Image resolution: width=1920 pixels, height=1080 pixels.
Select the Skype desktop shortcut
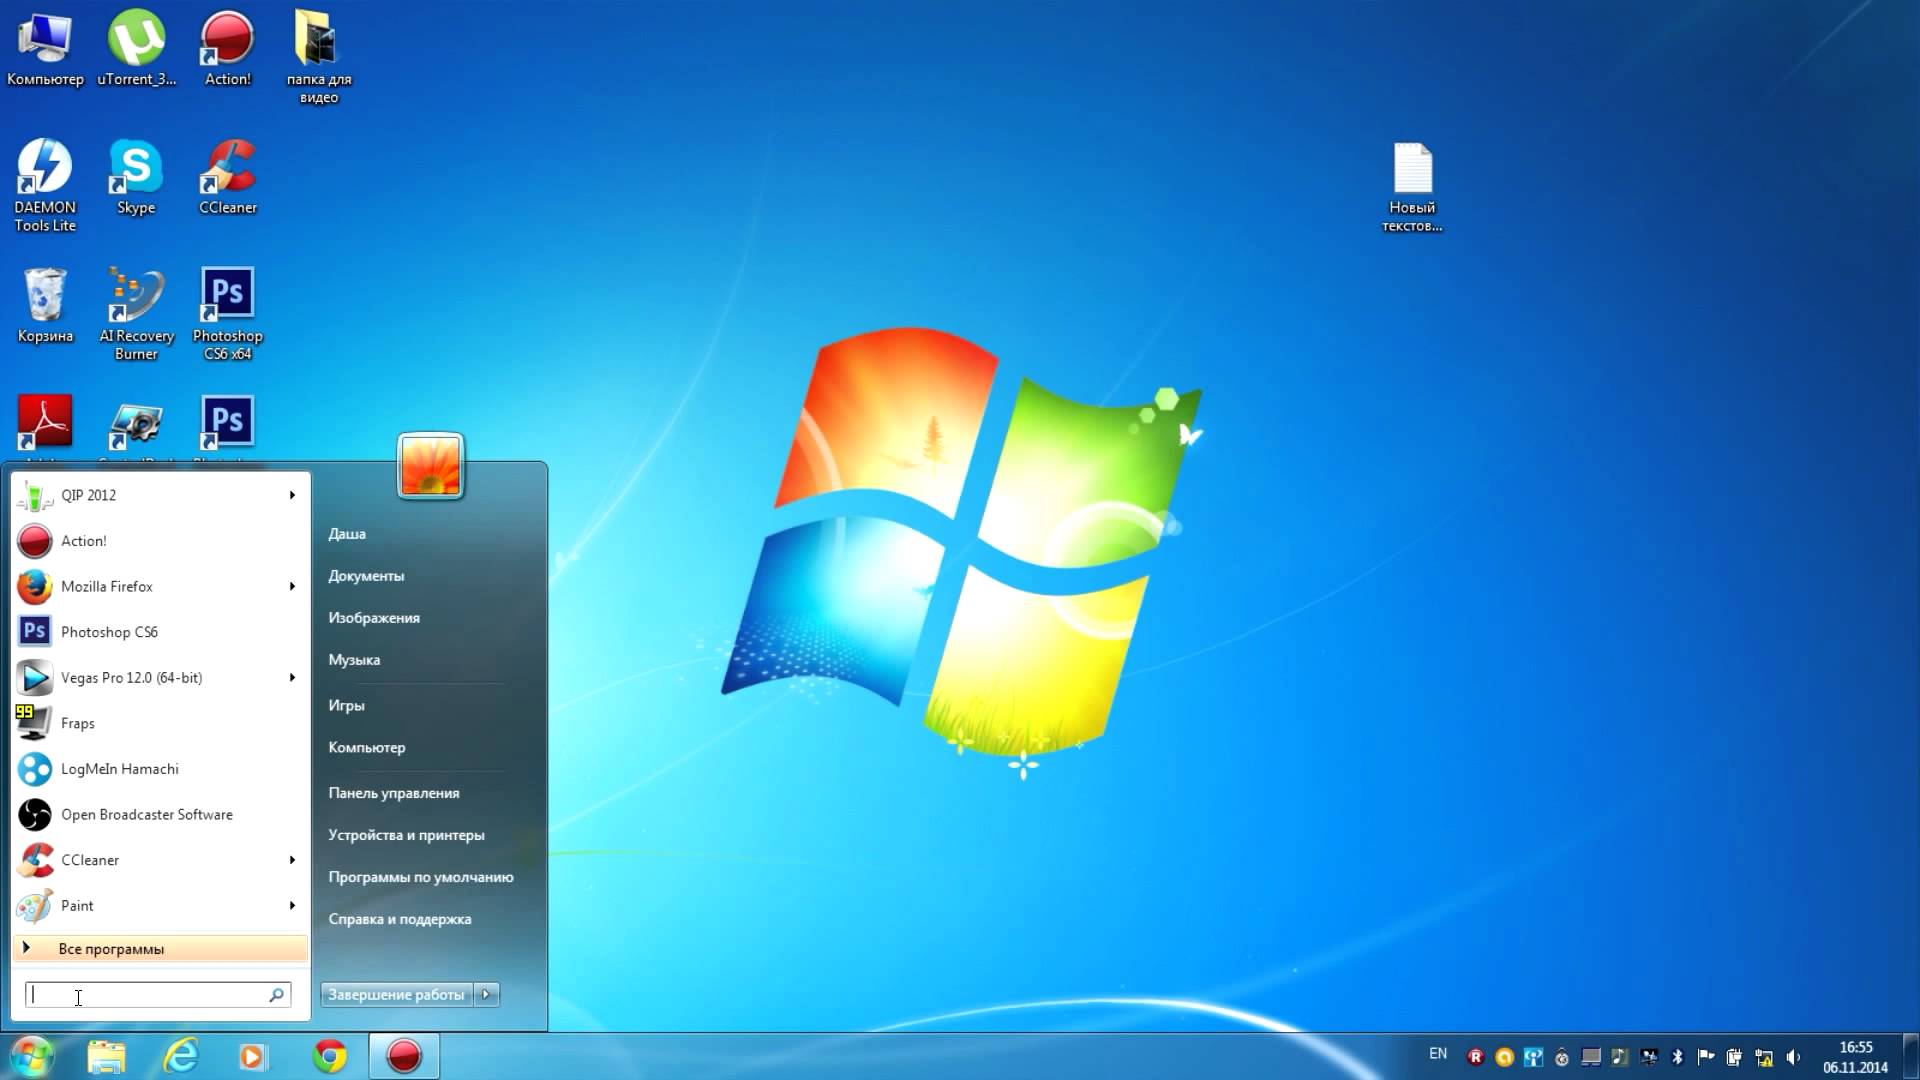(136, 177)
